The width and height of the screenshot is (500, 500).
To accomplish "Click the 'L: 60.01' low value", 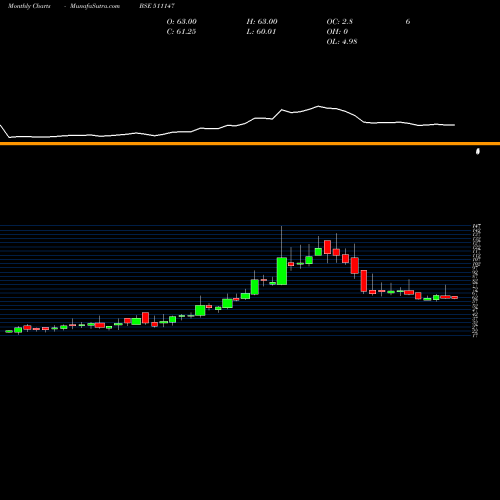I will [x=261, y=32].
